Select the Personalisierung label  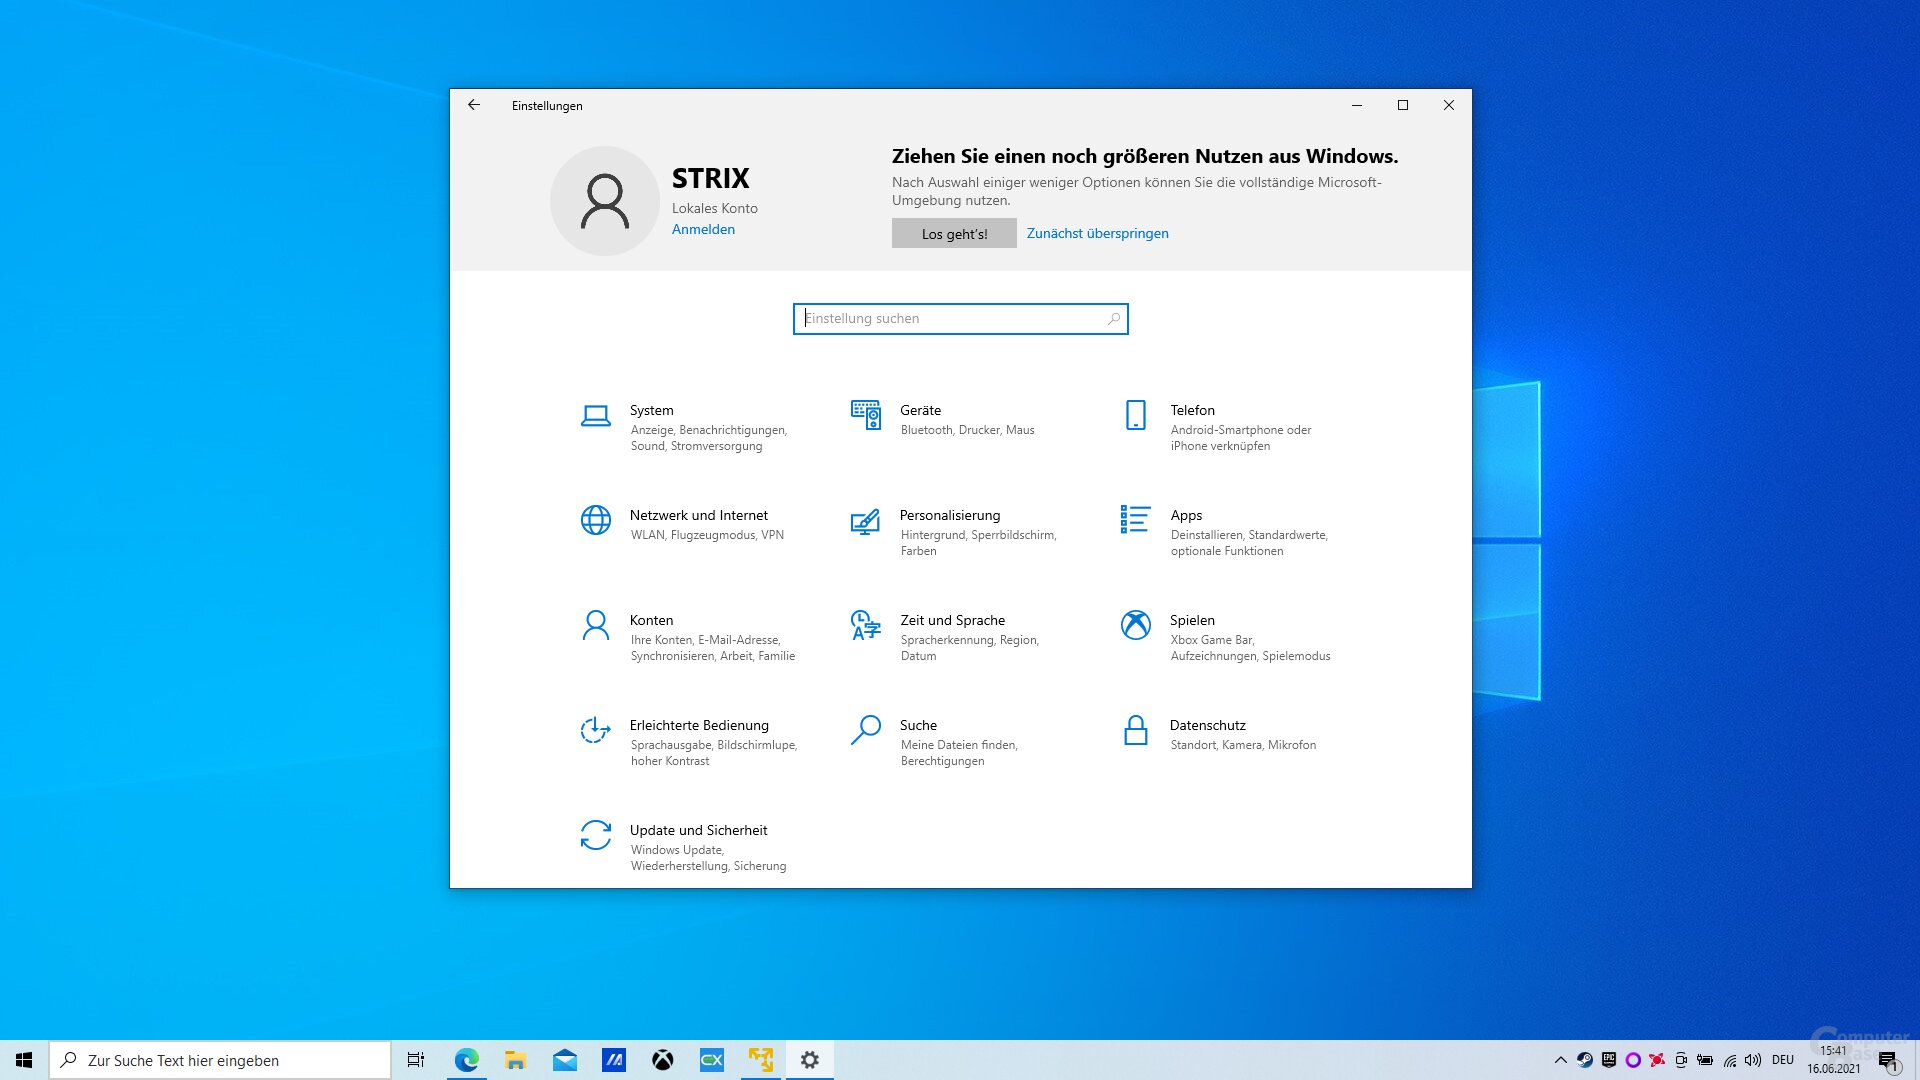(949, 515)
